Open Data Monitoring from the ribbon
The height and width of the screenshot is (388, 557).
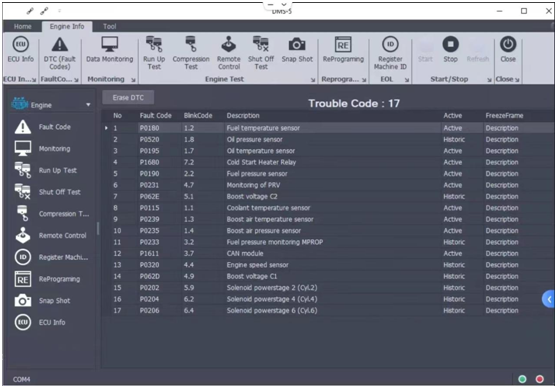109,50
